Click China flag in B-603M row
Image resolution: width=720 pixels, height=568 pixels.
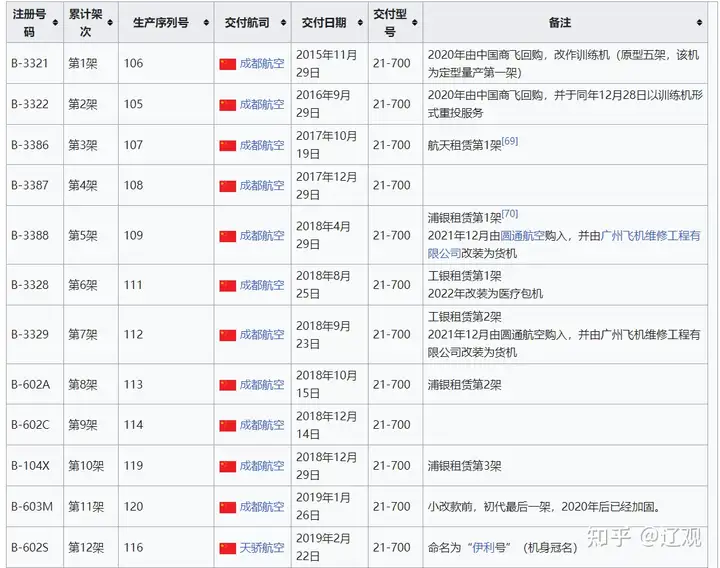point(227,507)
